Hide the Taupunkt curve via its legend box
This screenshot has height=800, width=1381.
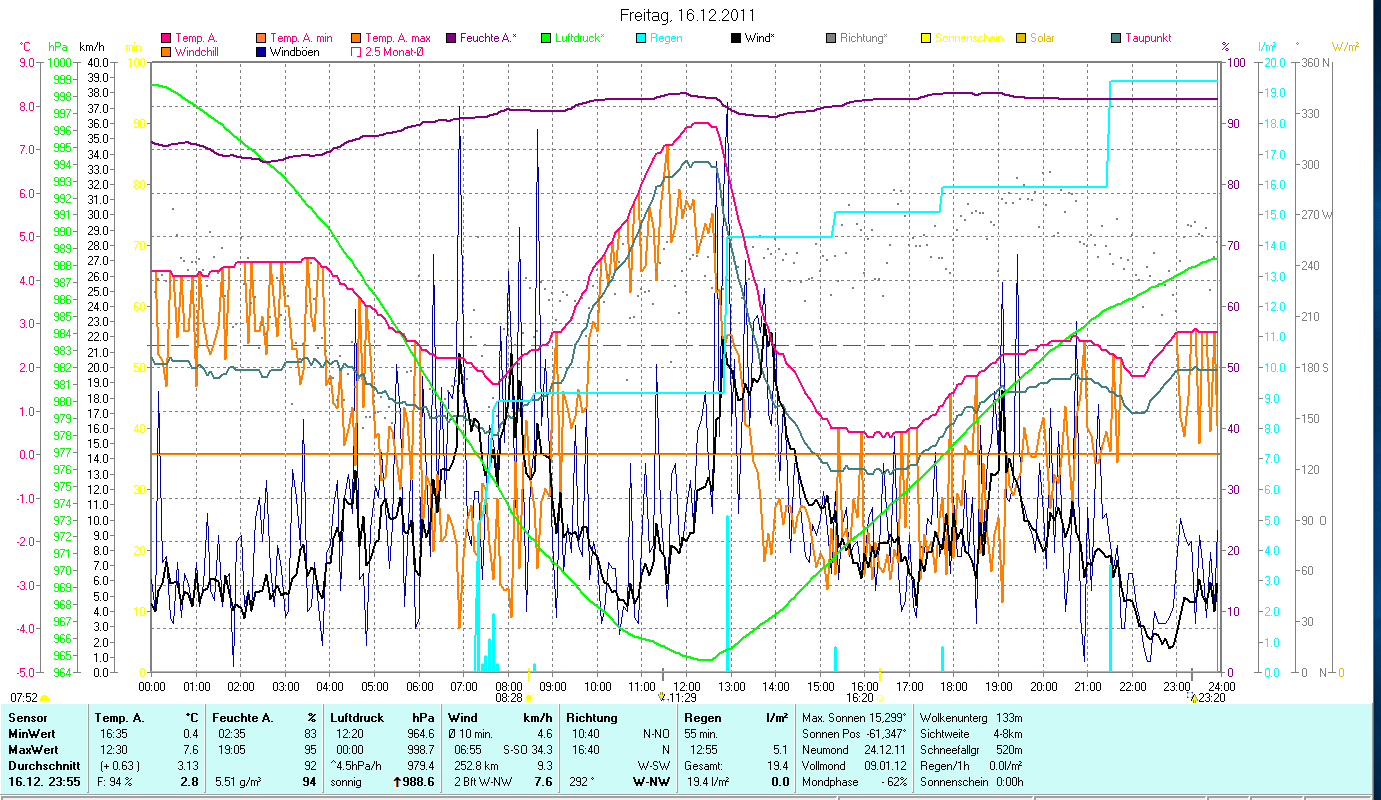click(x=1116, y=38)
